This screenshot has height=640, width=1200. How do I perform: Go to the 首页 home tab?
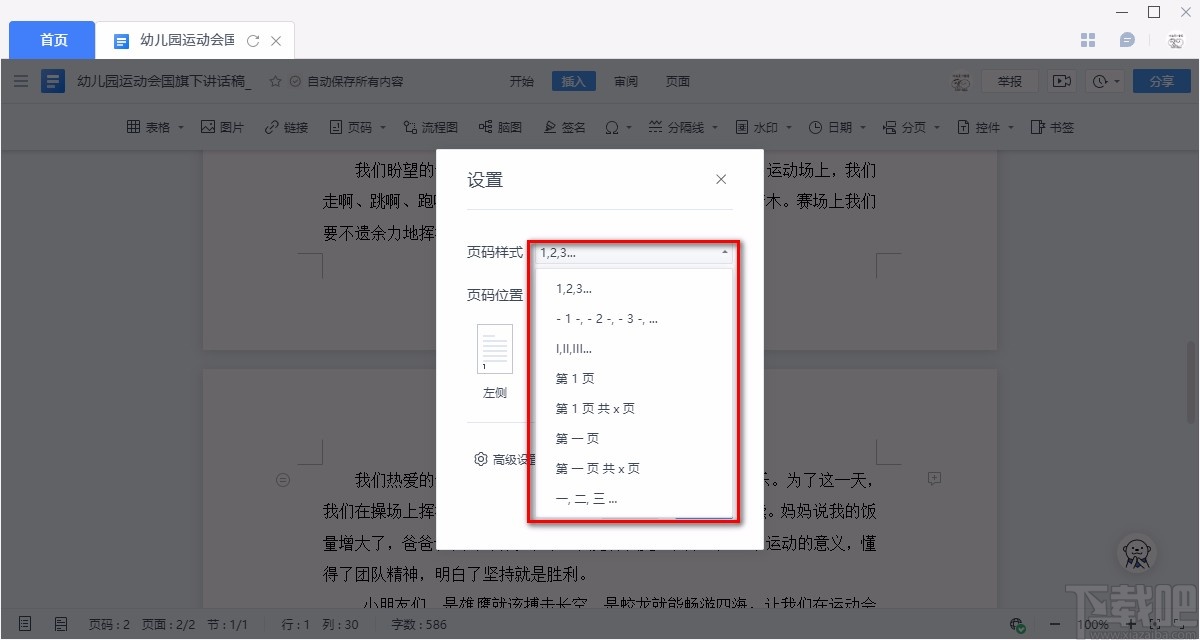click(51, 40)
